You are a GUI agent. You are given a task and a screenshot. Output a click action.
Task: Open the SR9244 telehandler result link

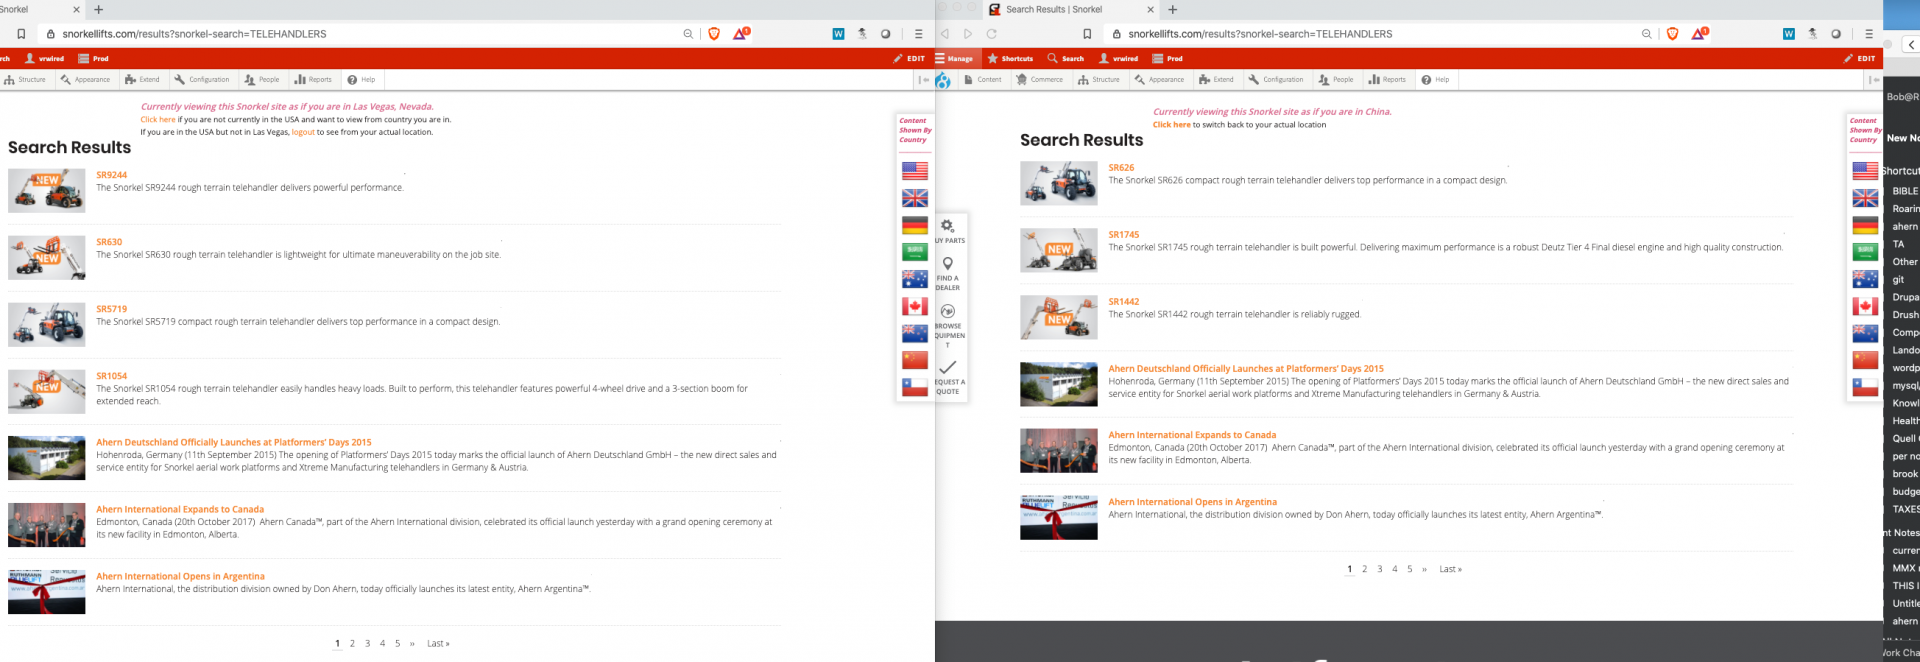pyautogui.click(x=111, y=175)
